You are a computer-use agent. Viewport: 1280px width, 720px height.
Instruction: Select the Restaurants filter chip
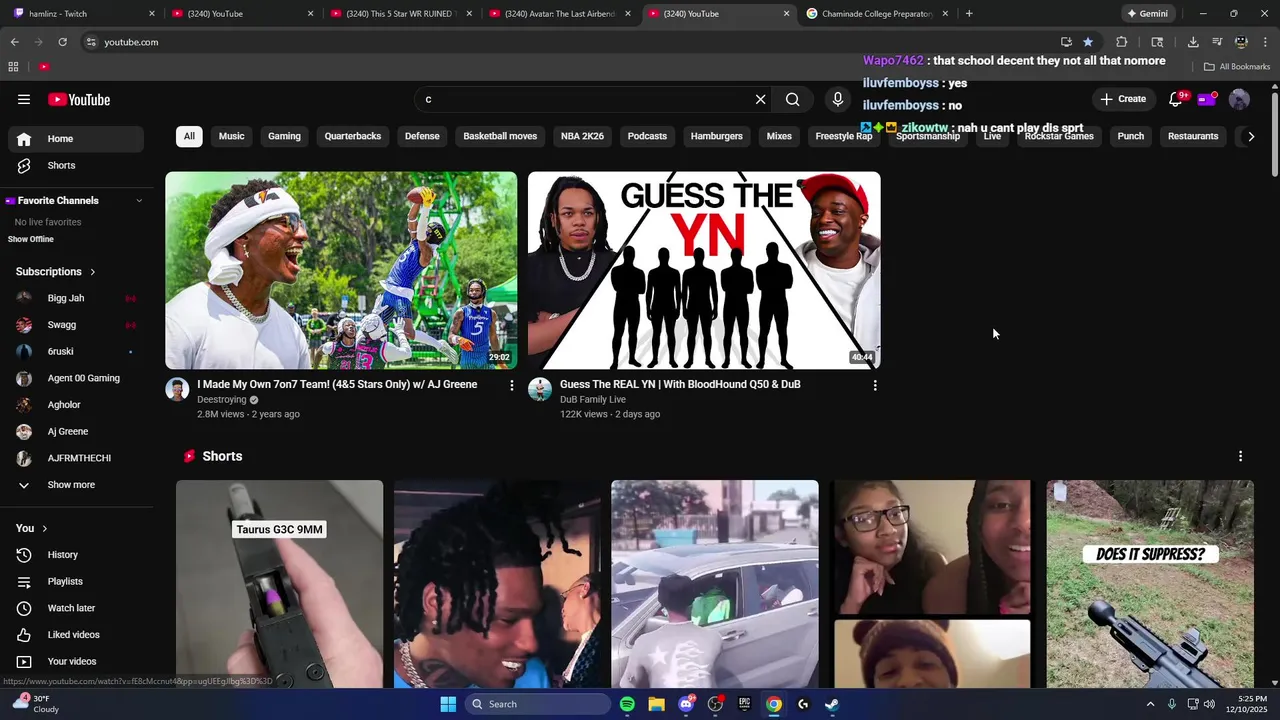point(1193,136)
